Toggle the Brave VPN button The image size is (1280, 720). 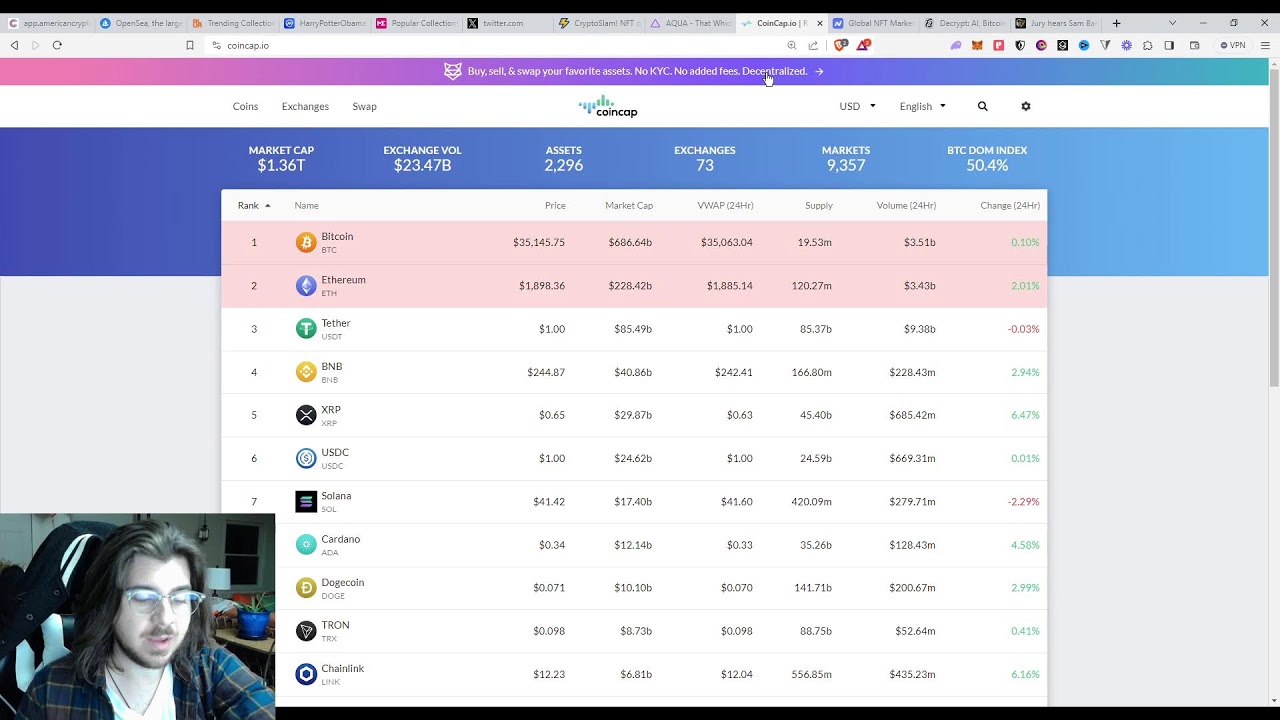point(1232,45)
